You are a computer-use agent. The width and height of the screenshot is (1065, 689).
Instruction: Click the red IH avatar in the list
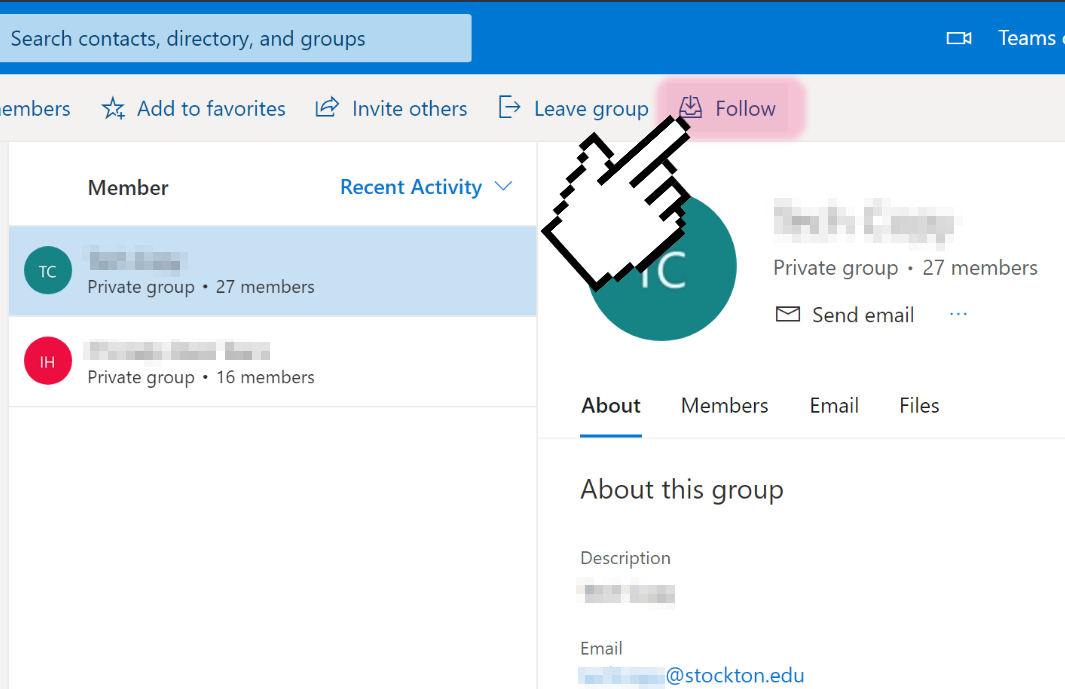click(48, 361)
